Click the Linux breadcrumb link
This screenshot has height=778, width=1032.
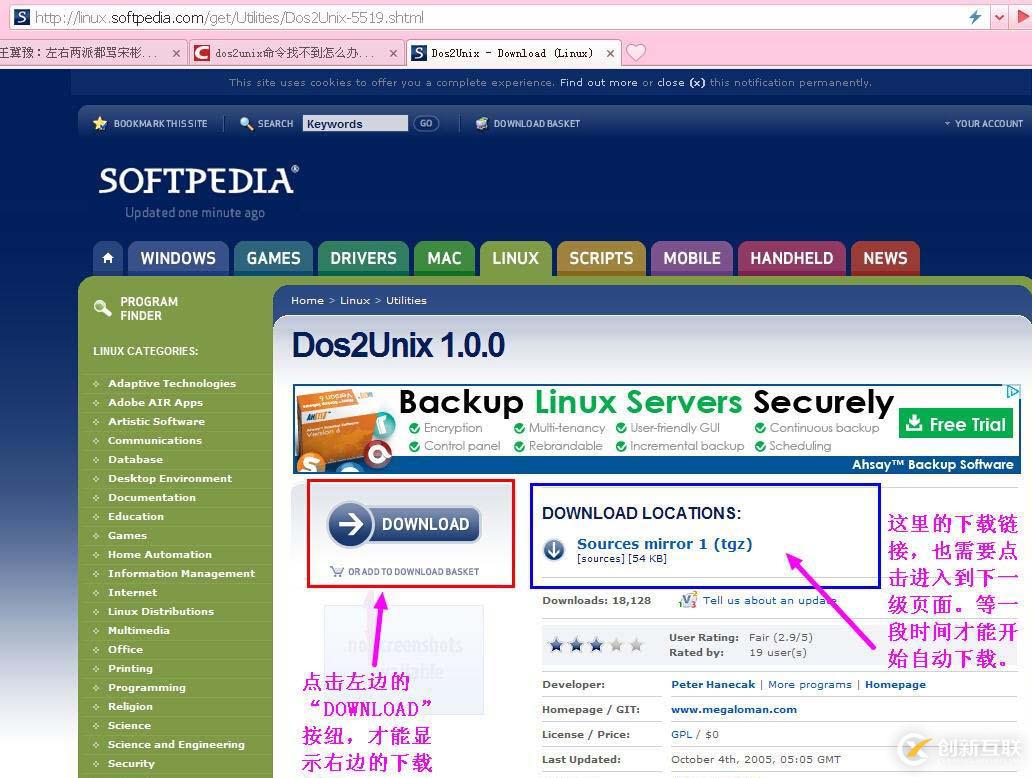[355, 300]
